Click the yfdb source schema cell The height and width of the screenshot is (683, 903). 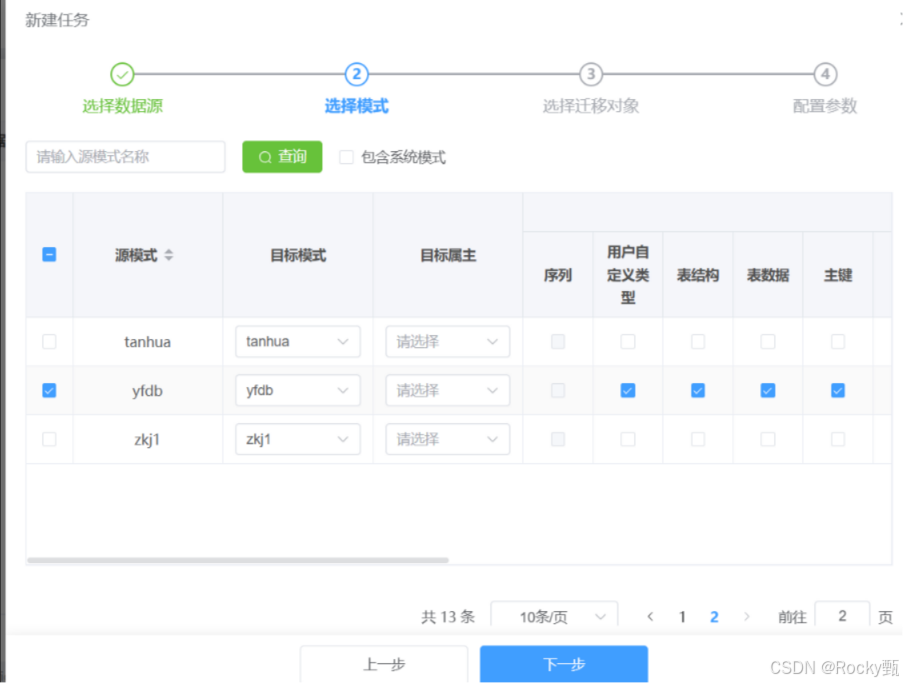pos(147,390)
